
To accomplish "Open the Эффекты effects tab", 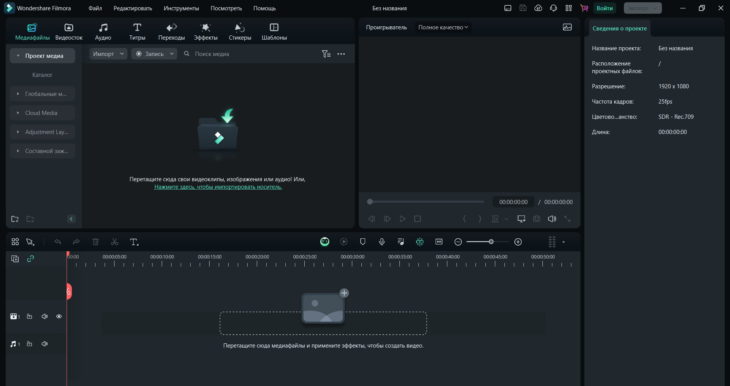I will click(x=205, y=32).
